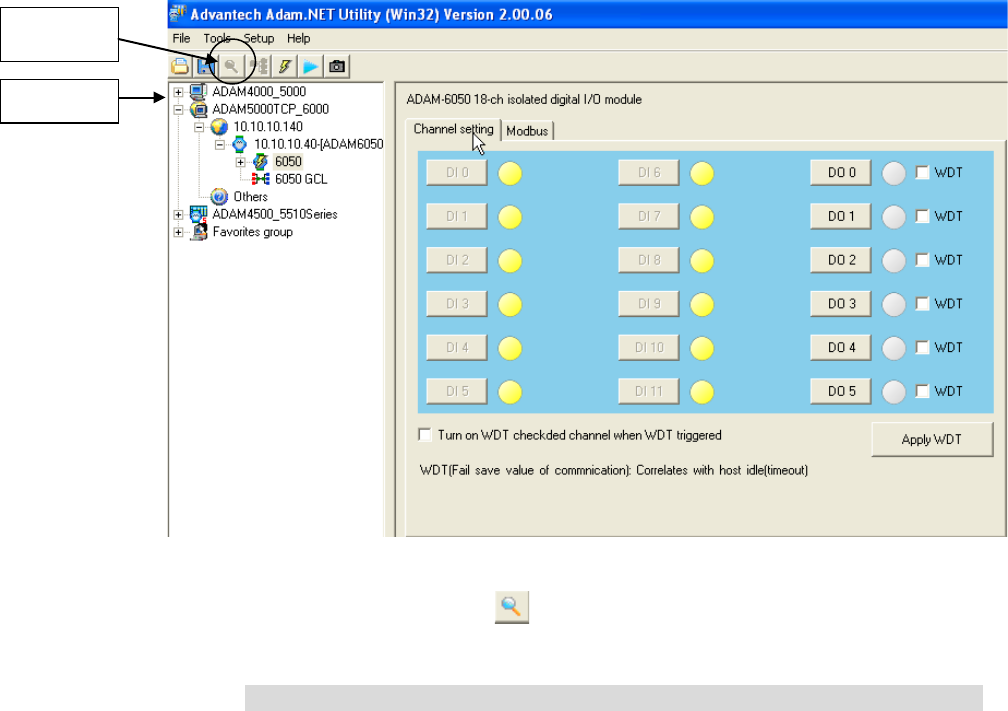Viewport: 1008px width, 711px height.
Task: Click the greyed-out DI 10 button
Action: click(x=649, y=348)
